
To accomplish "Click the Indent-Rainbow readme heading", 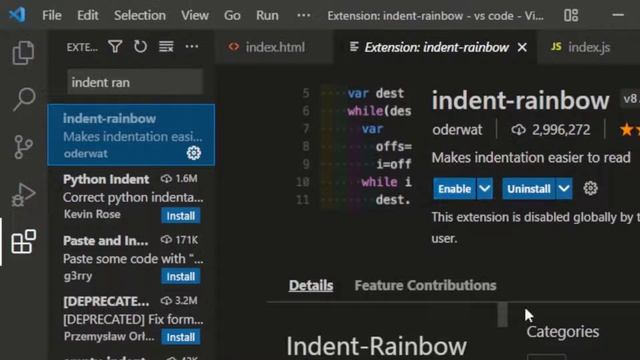I will [376, 346].
